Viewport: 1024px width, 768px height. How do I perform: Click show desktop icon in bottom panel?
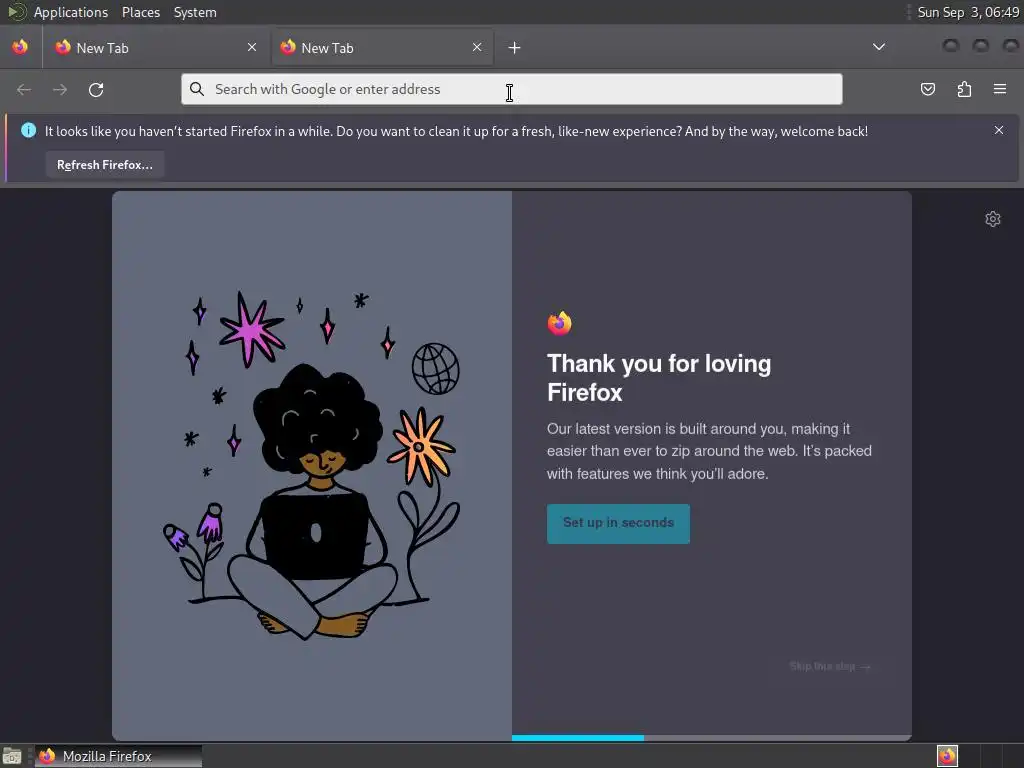[x=12, y=756]
